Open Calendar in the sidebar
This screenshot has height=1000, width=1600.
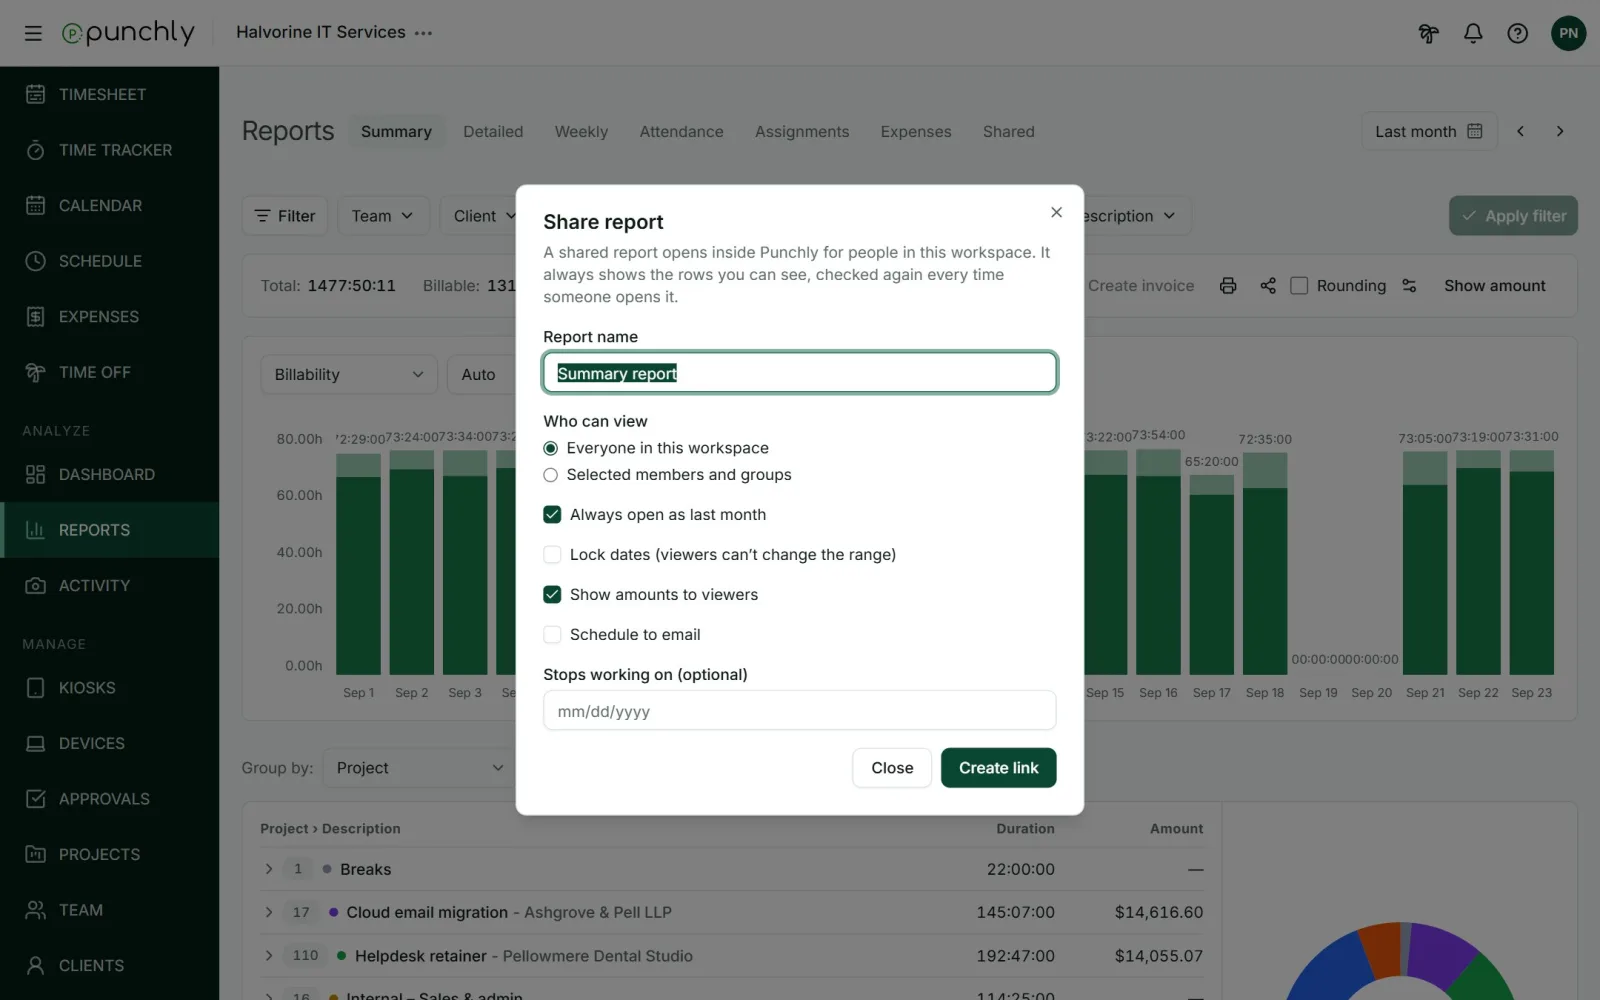tap(110, 205)
